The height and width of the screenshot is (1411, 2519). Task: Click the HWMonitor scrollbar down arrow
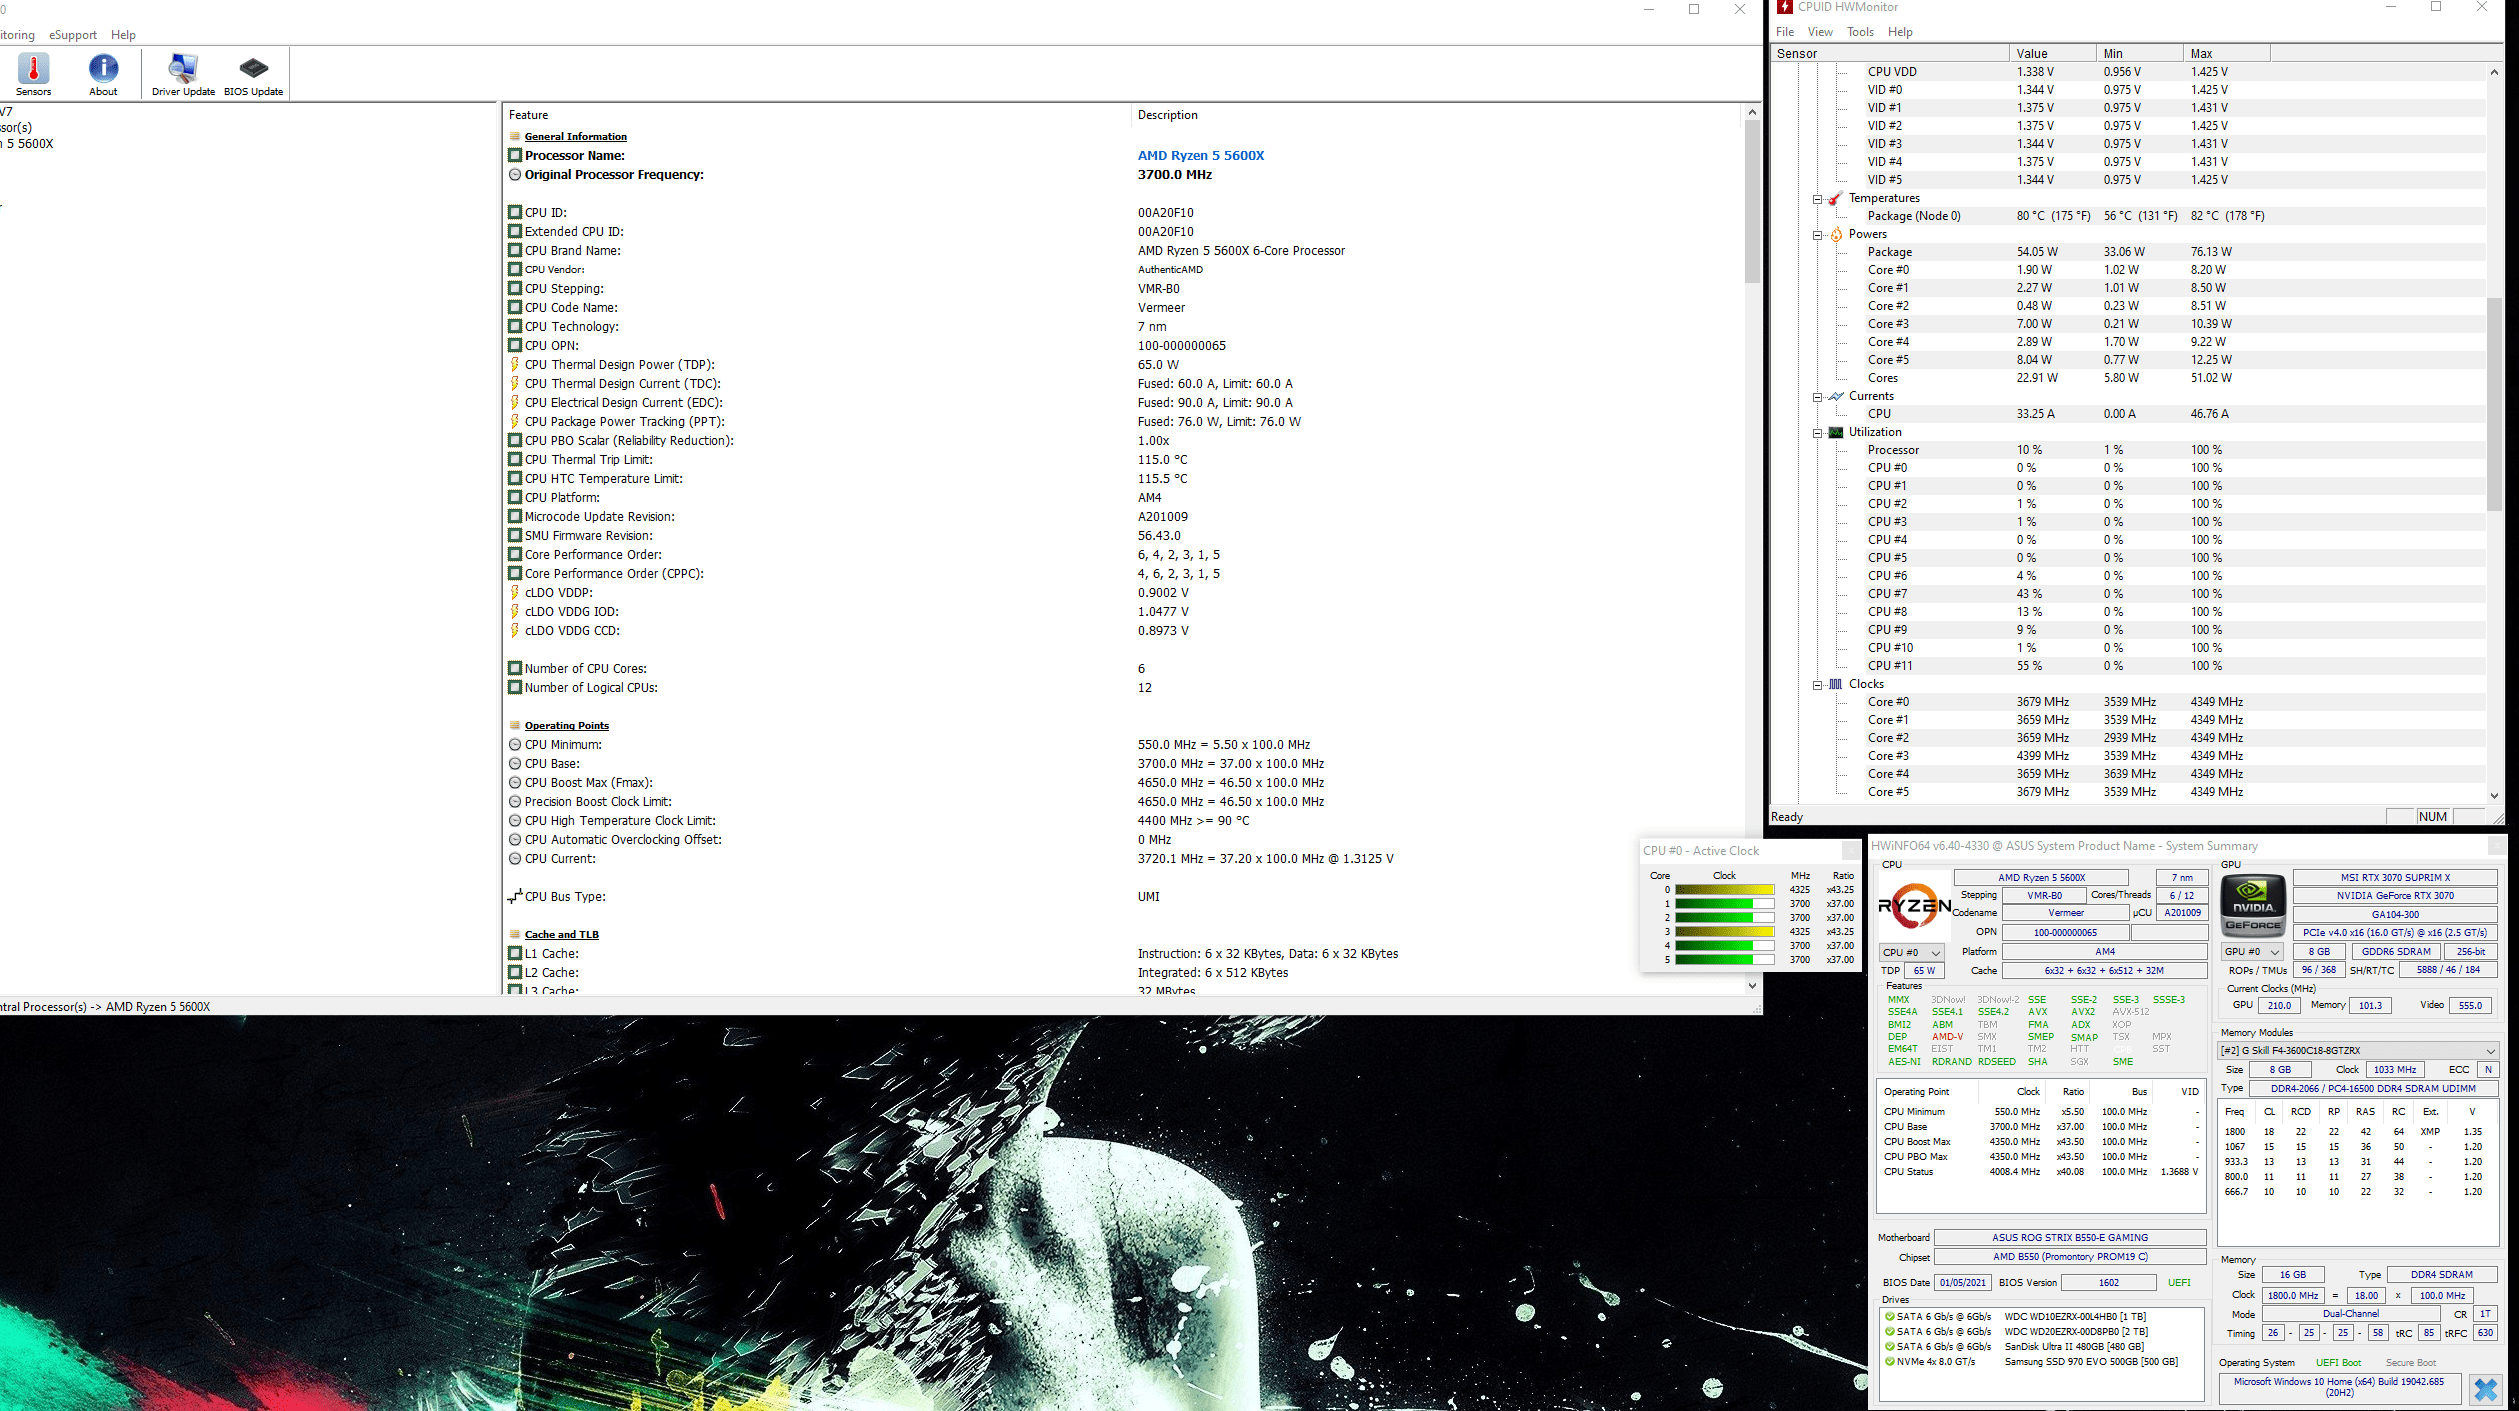[x=2494, y=796]
